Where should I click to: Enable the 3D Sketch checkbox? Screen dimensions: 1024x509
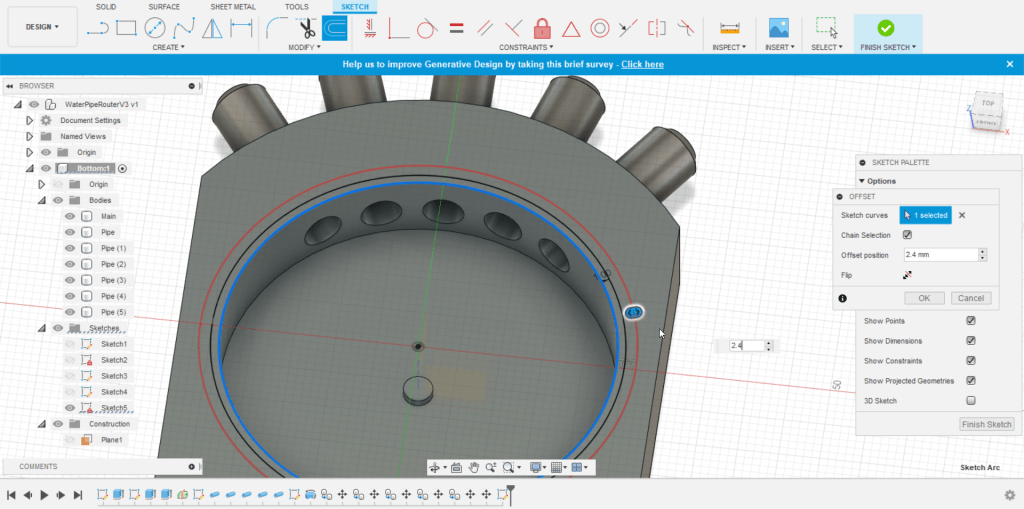click(970, 401)
